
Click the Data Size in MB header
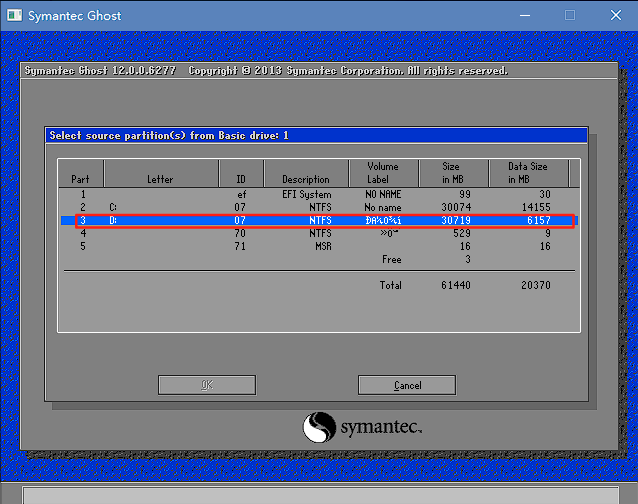click(x=527, y=173)
